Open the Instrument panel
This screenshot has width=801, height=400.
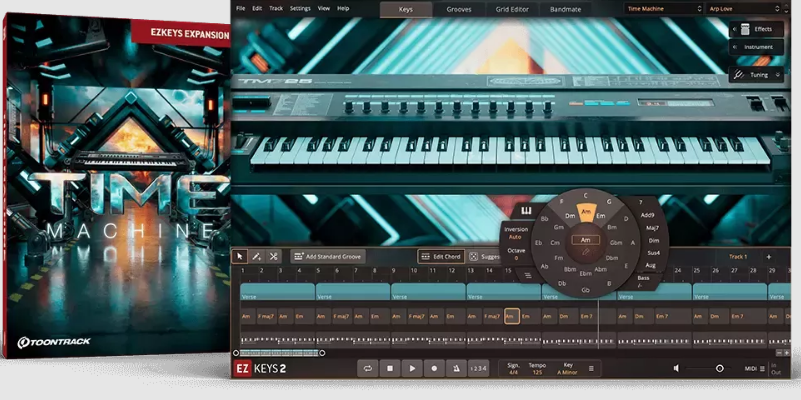[x=756, y=47]
